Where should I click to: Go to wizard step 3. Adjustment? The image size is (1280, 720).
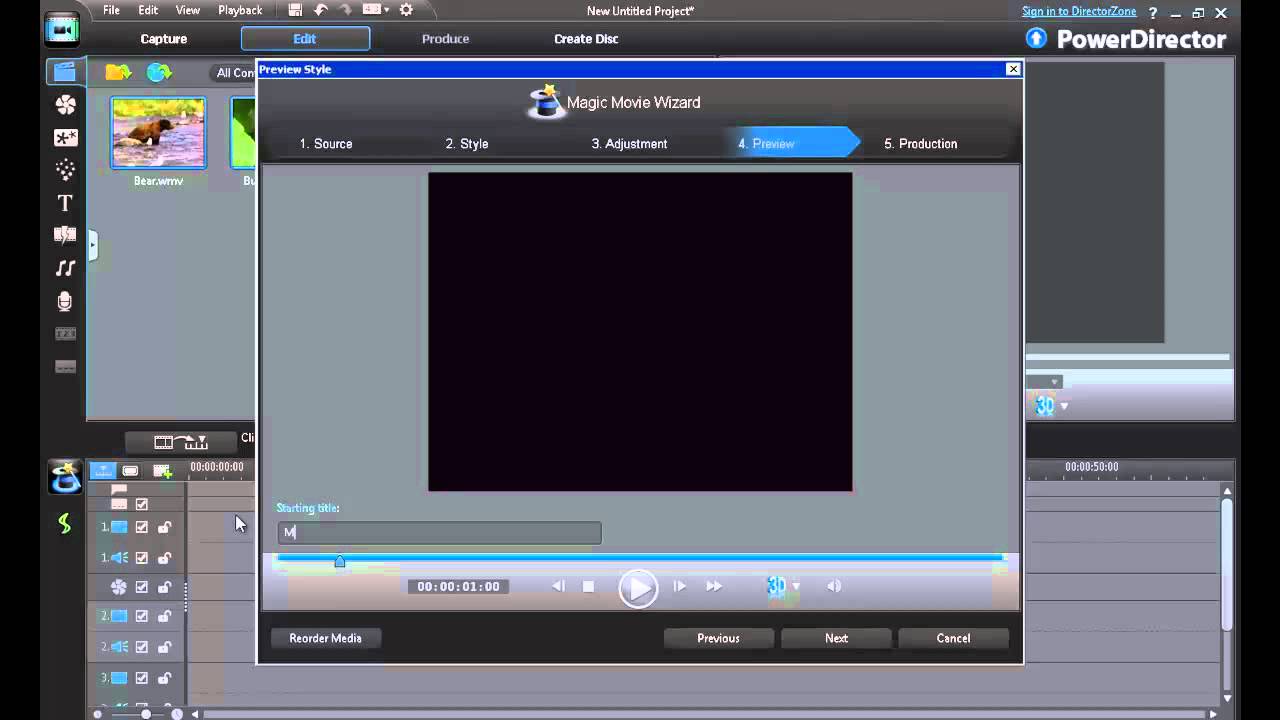tap(629, 144)
